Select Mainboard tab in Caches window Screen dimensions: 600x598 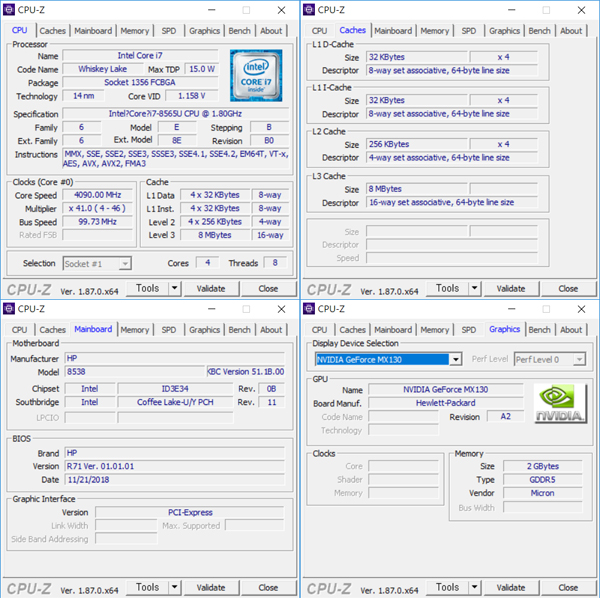[x=393, y=31]
